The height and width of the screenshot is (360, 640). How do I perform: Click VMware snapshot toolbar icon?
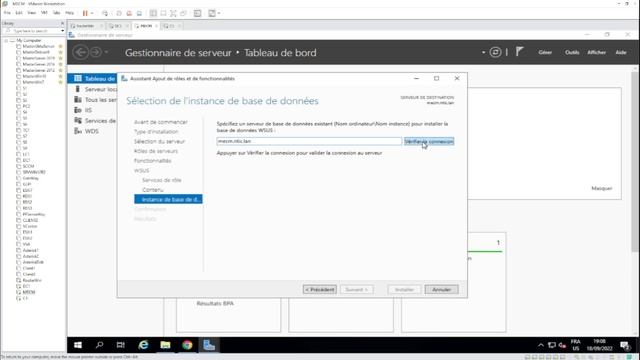pos(119,13)
